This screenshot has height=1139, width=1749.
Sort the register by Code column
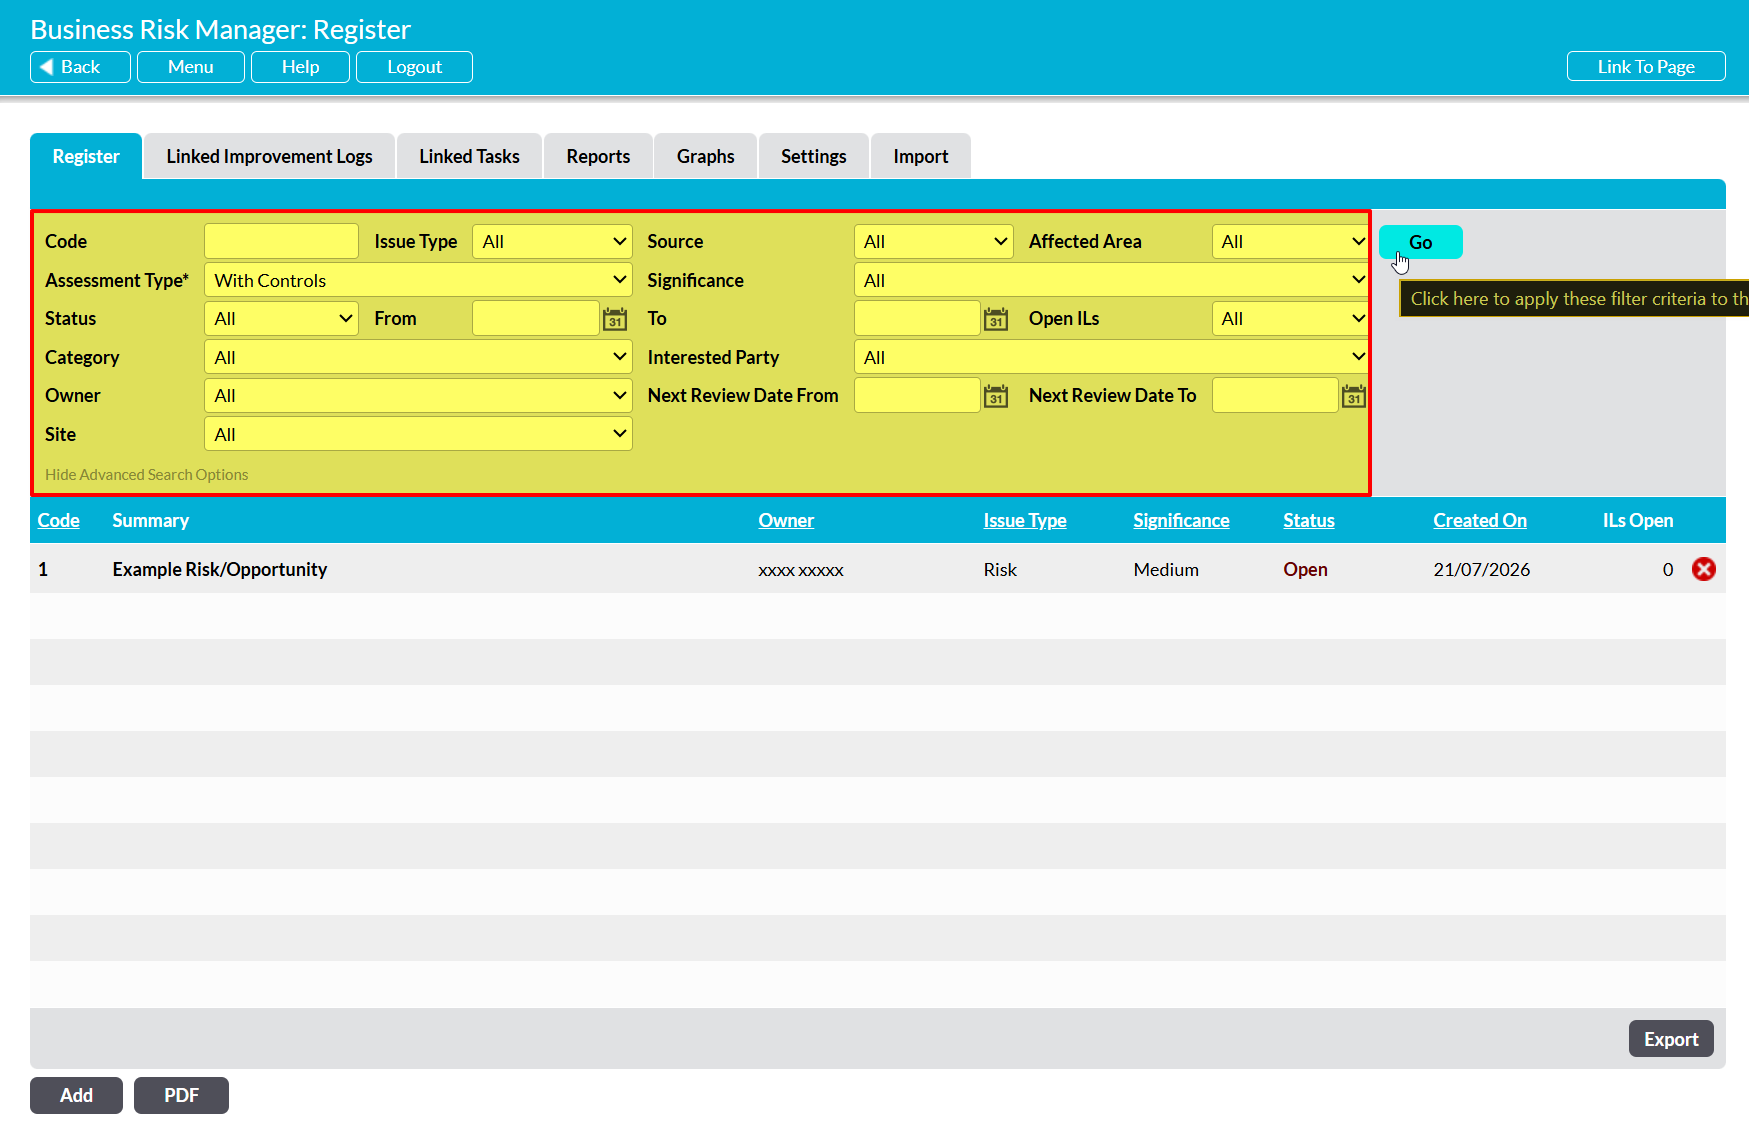tap(58, 520)
